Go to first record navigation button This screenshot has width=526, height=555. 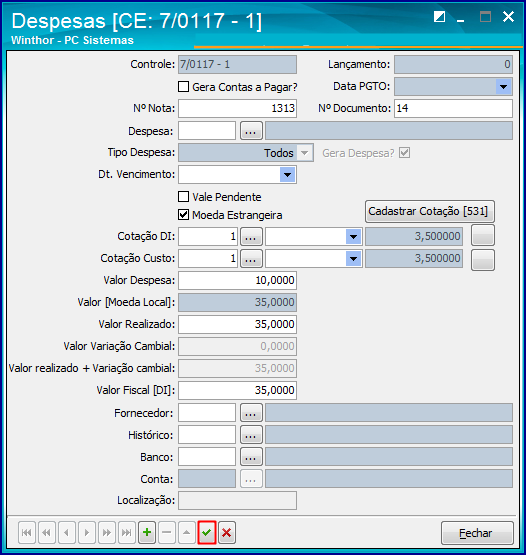click(x=27, y=532)
